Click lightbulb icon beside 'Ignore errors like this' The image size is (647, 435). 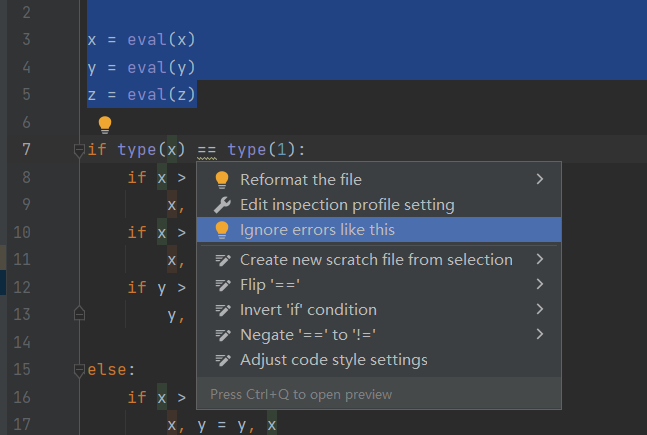pyautogui.click(x=222, y=230)
